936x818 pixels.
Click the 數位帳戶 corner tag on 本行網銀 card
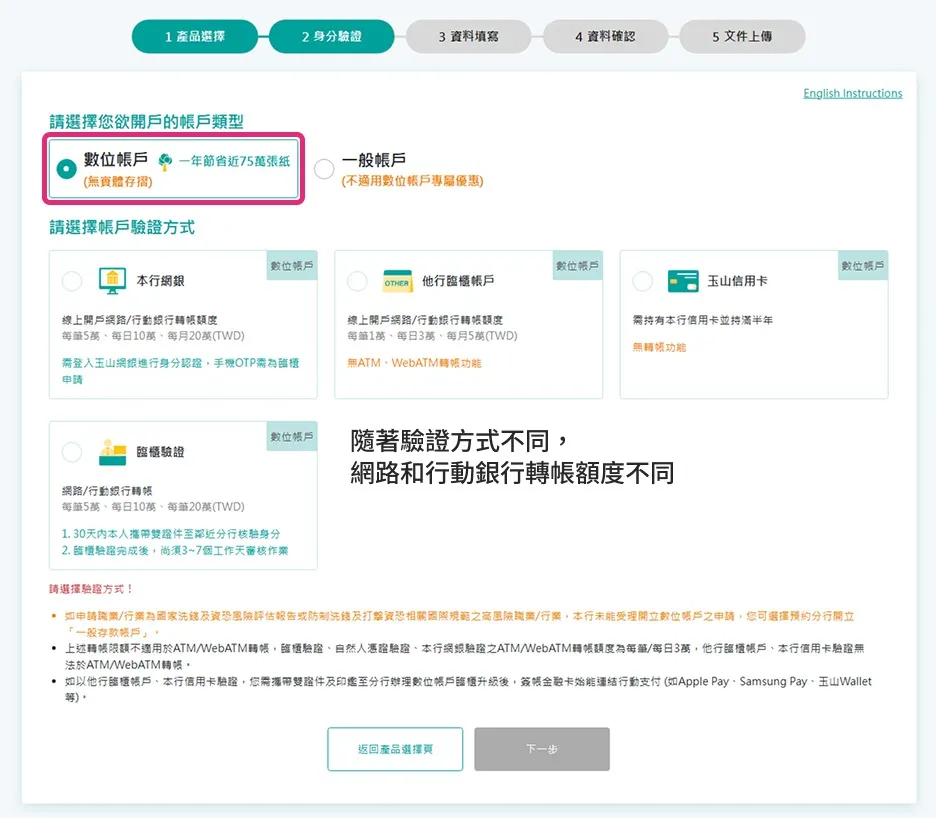pos(294,265)
